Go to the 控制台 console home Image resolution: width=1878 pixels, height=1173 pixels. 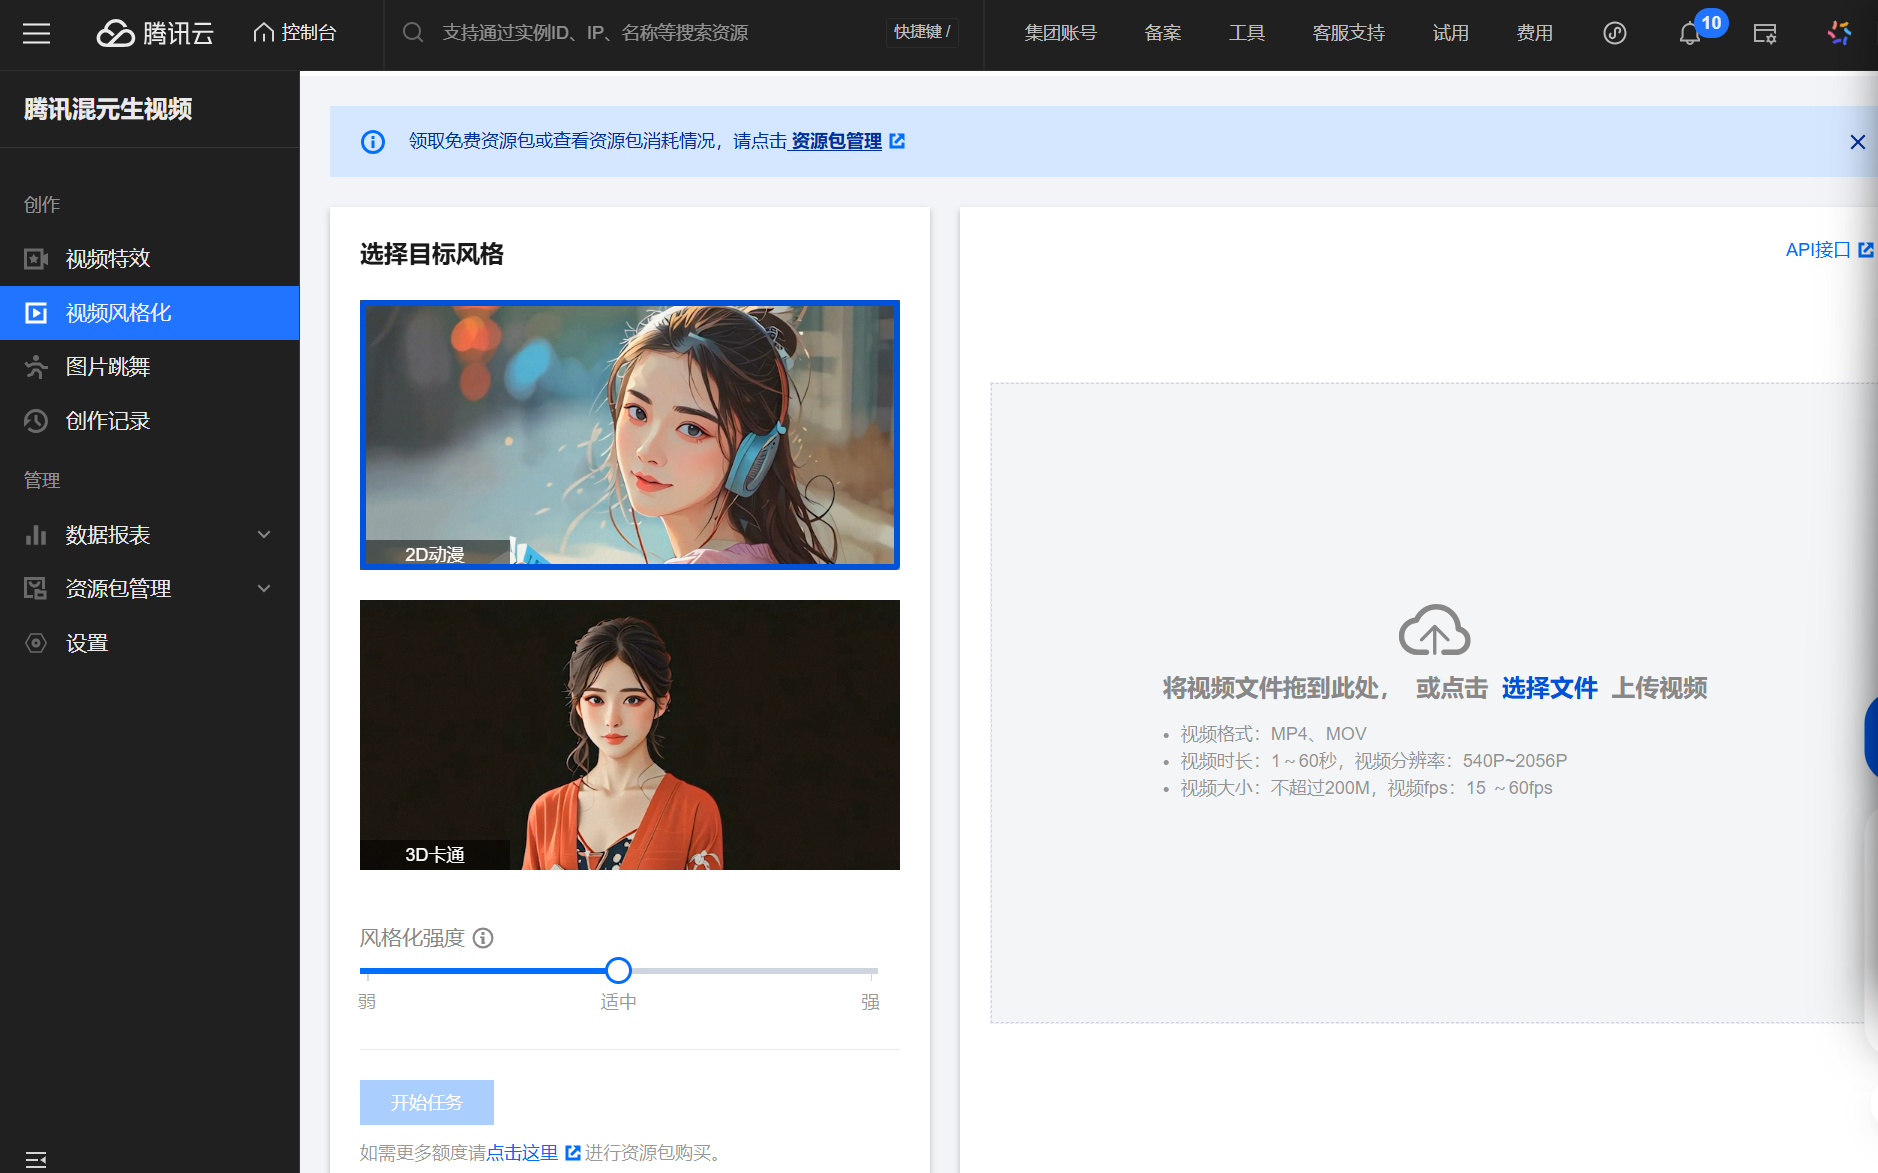point(295,33)
